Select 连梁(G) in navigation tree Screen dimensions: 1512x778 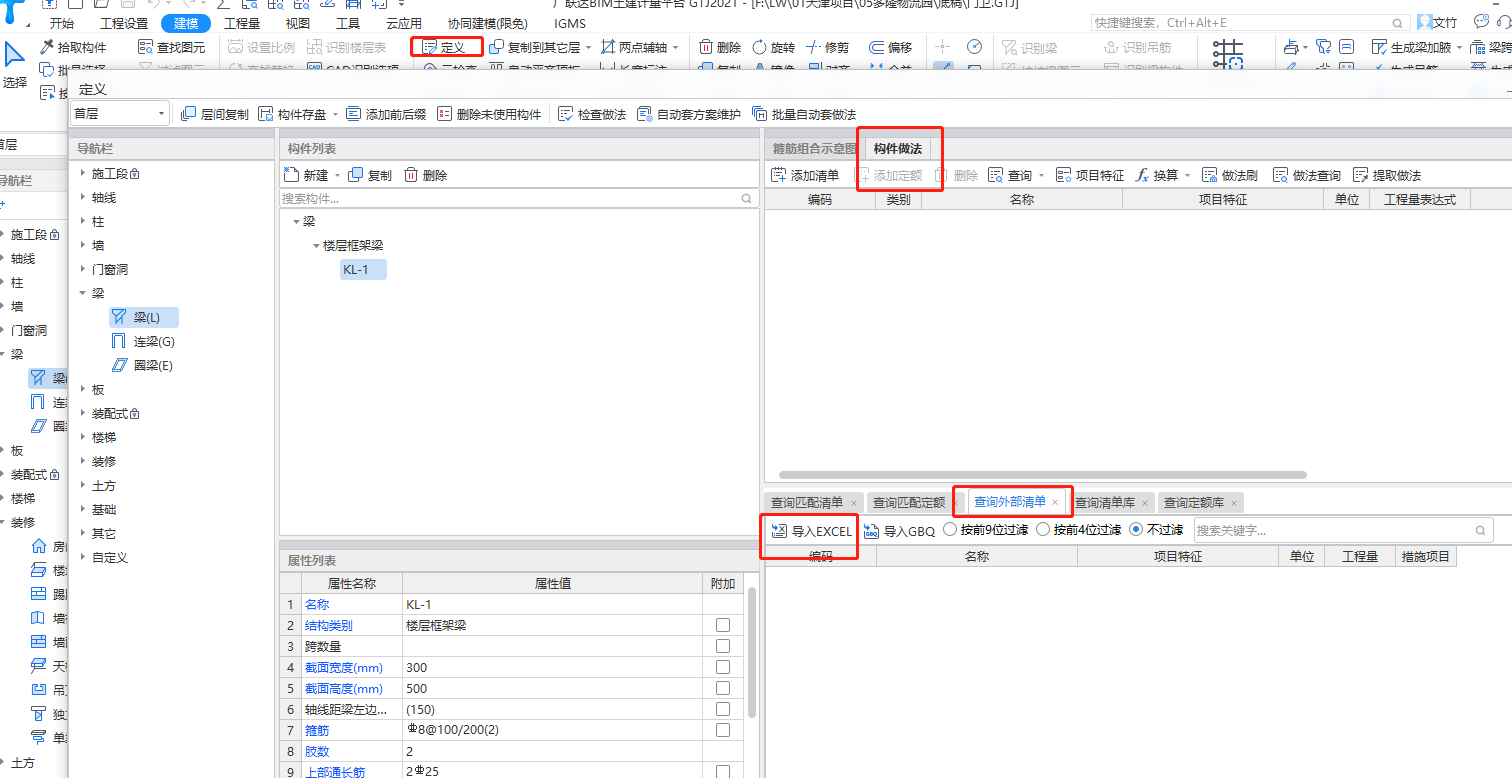[143, 341]
